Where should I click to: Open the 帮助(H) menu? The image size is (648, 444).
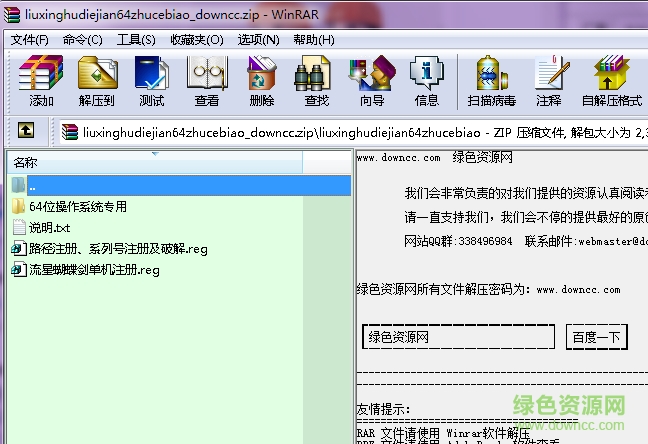pyautogui.click(x=314, y=40)
